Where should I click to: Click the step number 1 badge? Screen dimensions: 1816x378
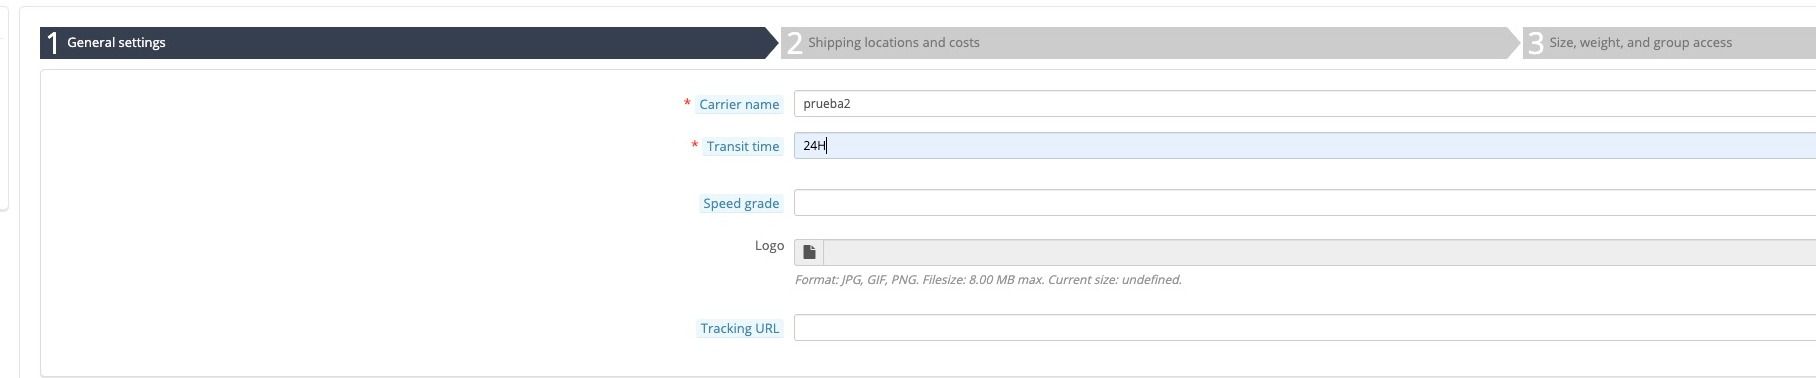tap(53, 43)
